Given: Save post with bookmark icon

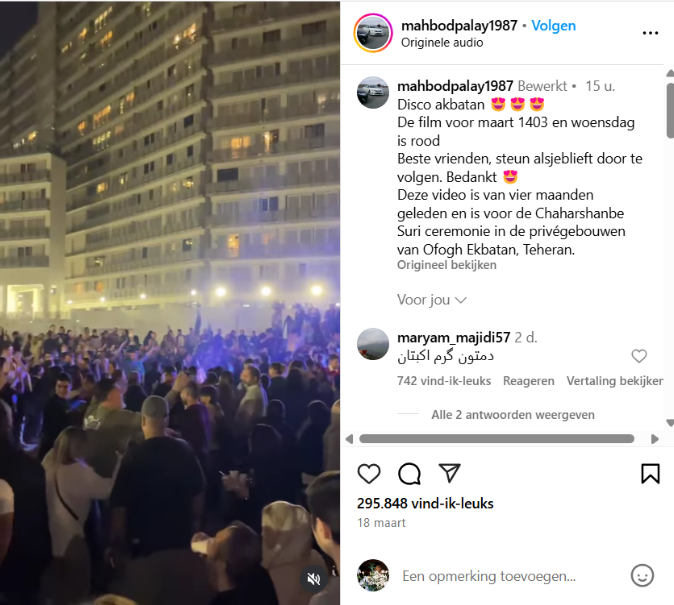Looking at the screenshot, I should tap(650, 473).
